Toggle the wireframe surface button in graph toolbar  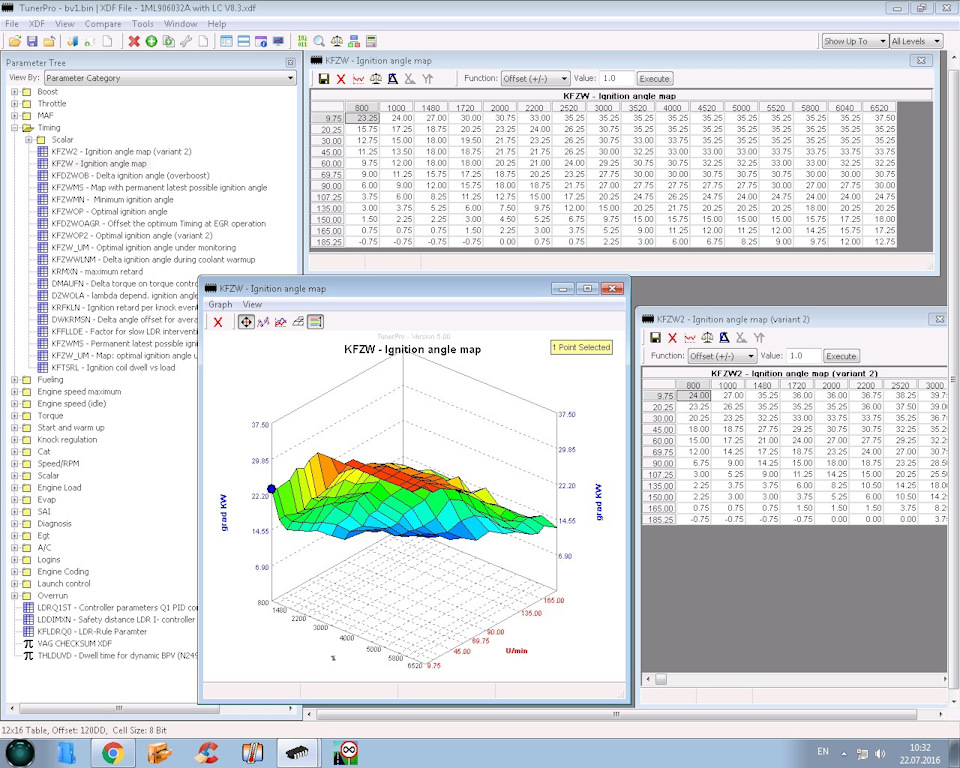click(x=298, y=322)
